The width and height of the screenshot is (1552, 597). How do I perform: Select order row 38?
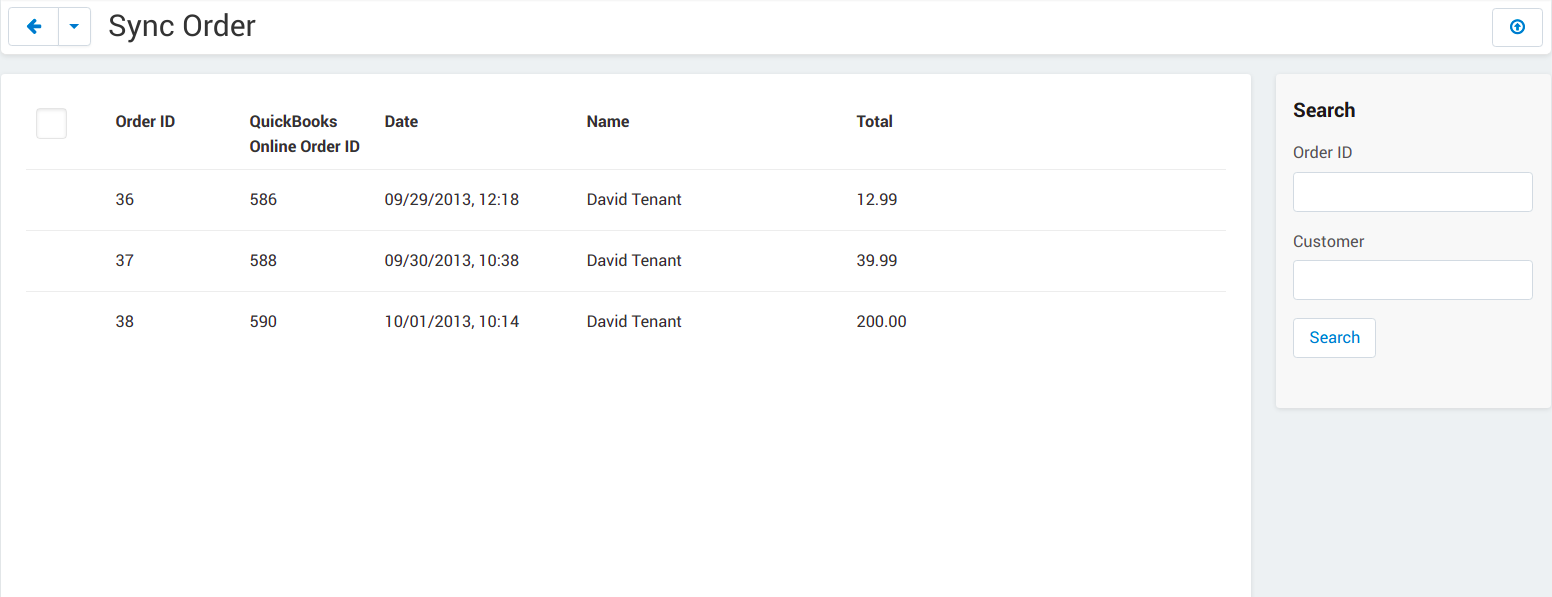point(625,322)
